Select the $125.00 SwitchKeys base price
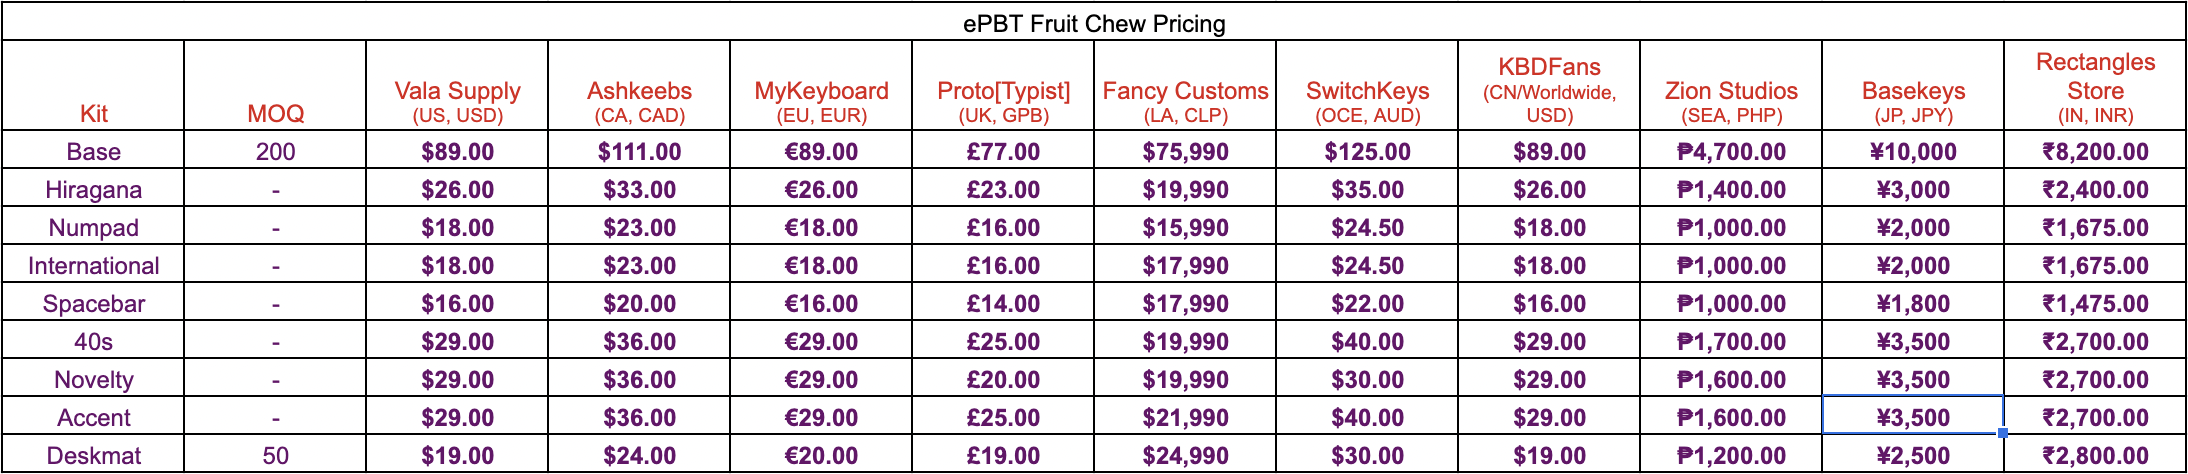Image resolution: width=2188 pixels, height=474 pixels. click(x=1367, y=151)
